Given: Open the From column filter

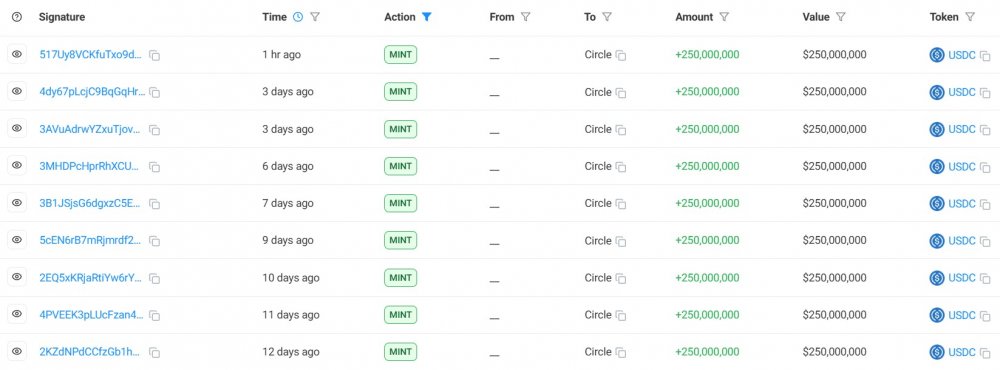Looking at the screenshot, I should coord(526,17).
